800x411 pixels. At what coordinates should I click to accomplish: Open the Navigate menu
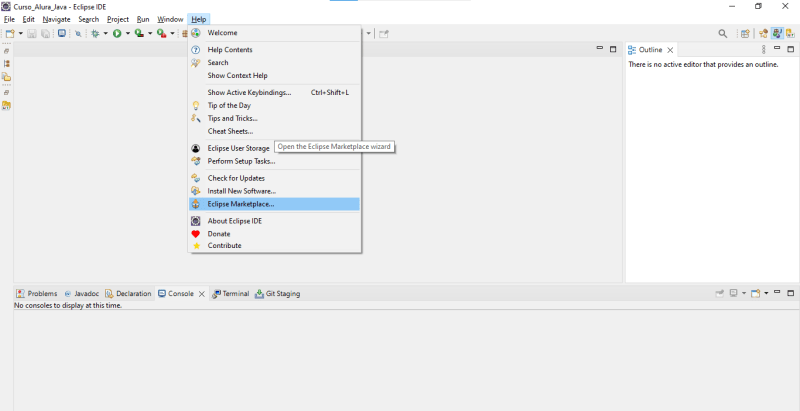point(57,19)
